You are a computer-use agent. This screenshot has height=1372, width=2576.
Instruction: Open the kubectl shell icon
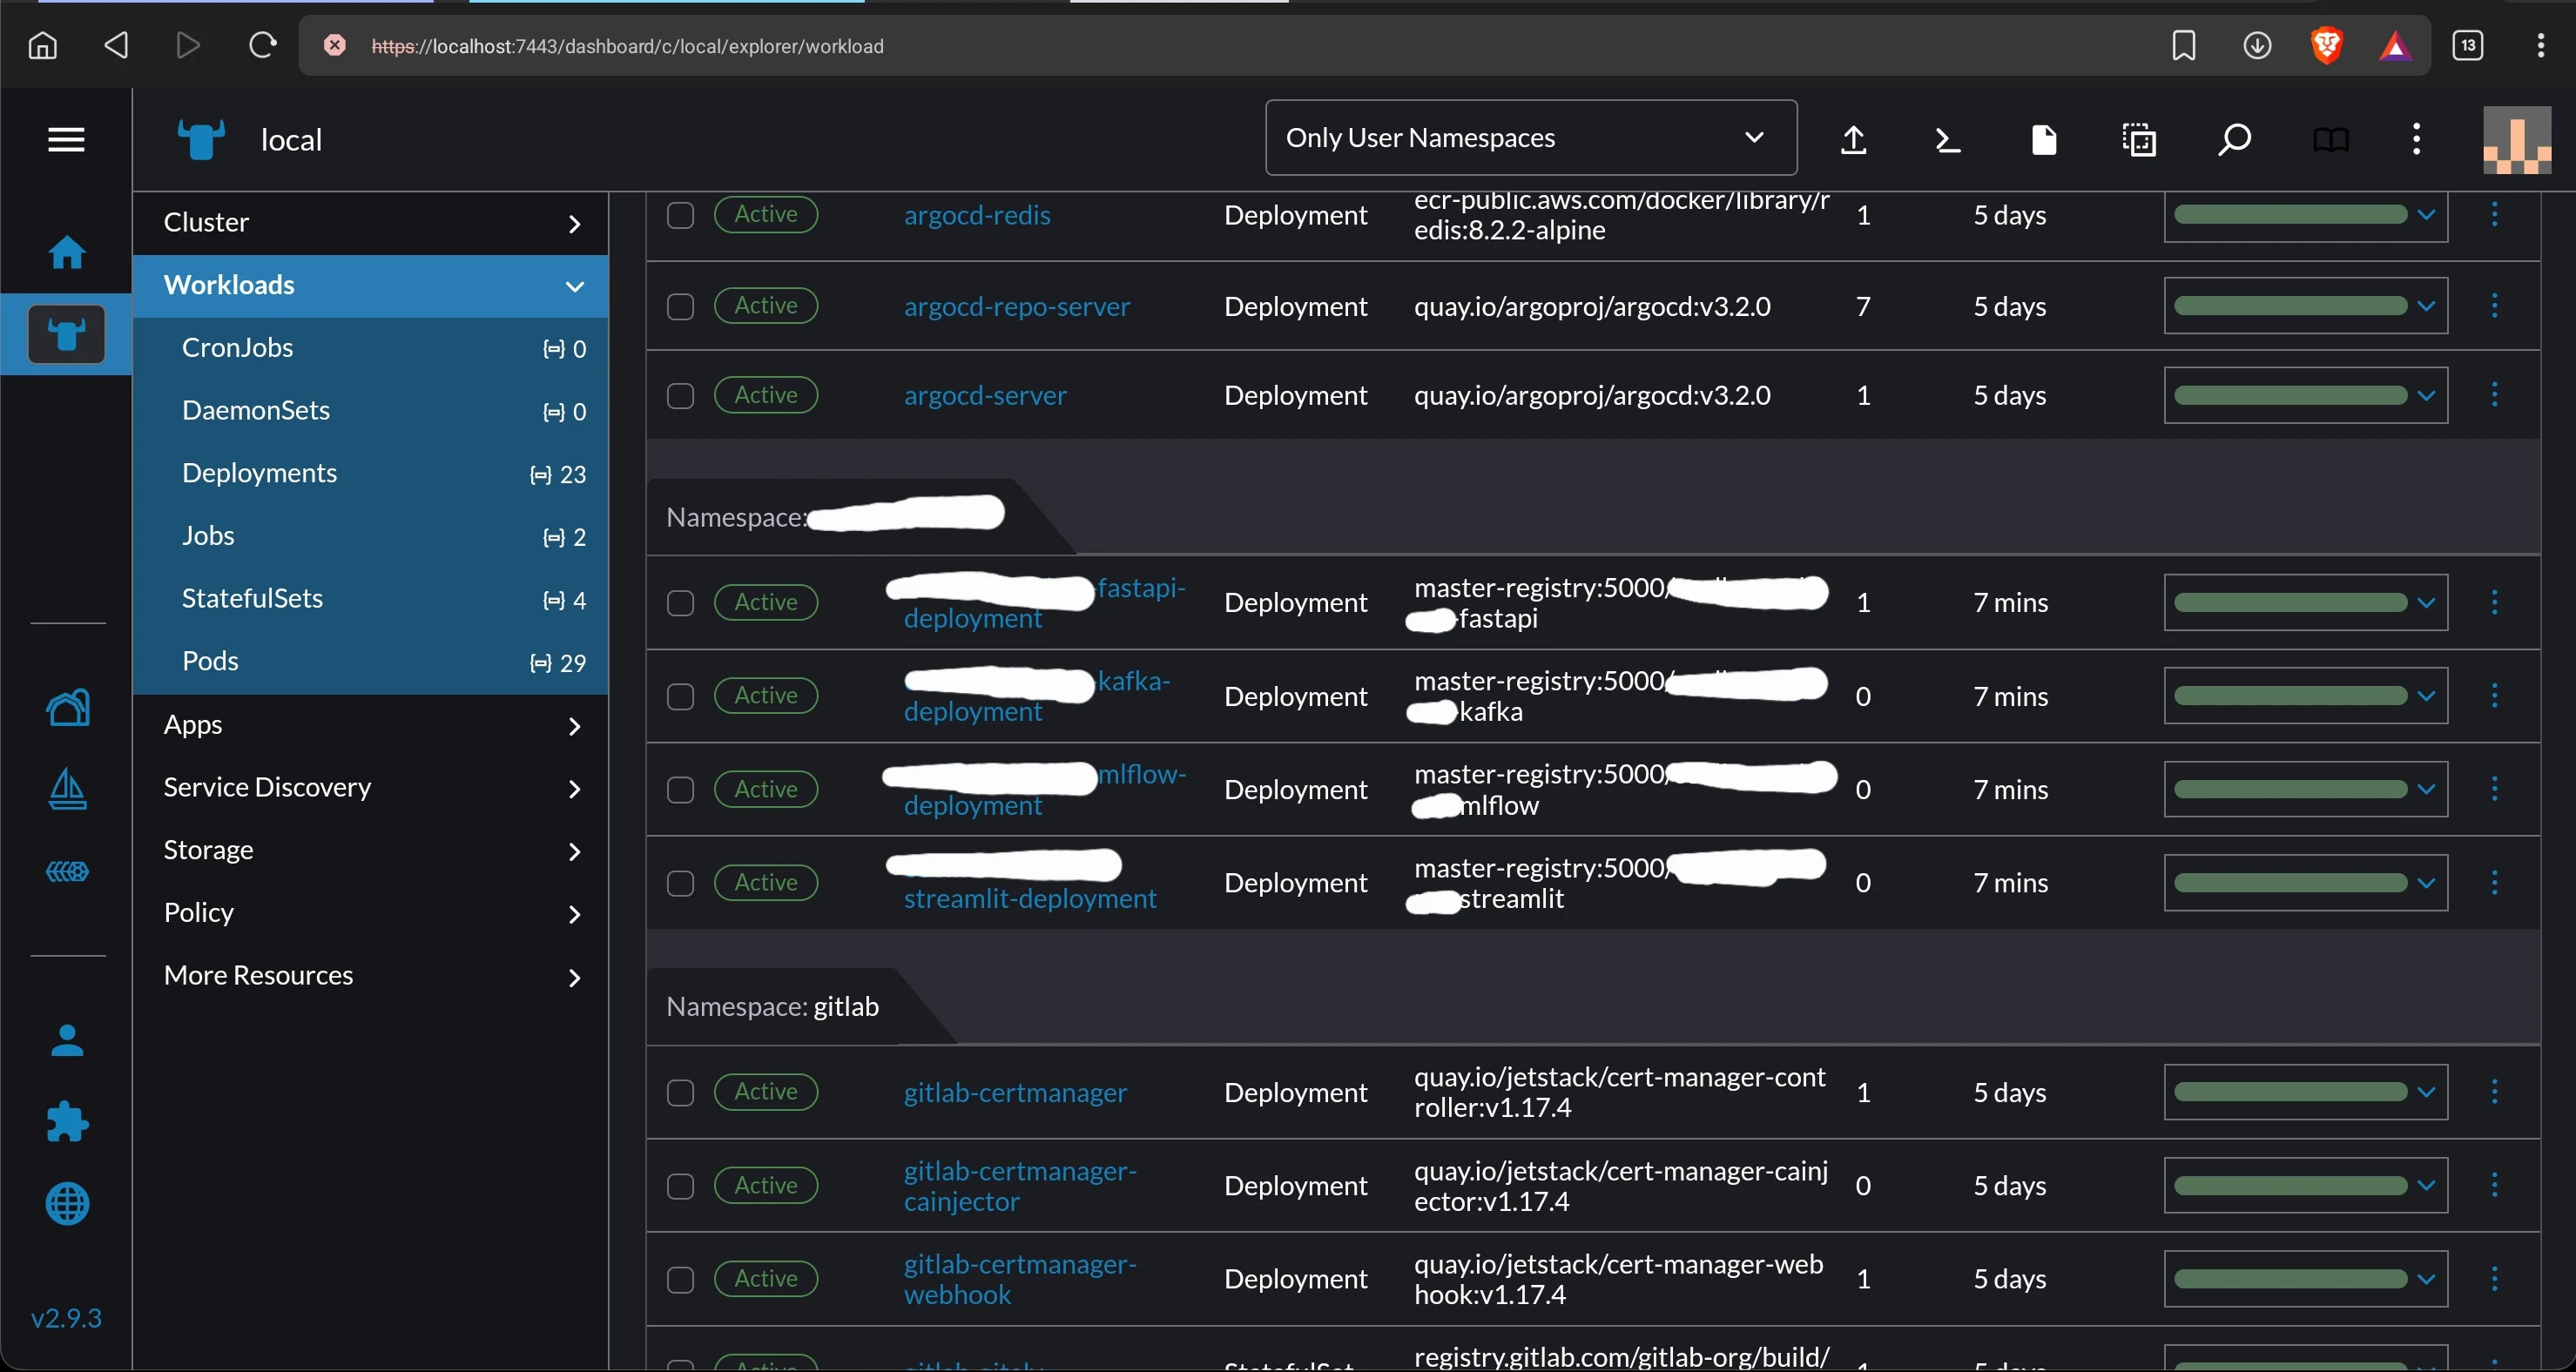point(1947,140)
